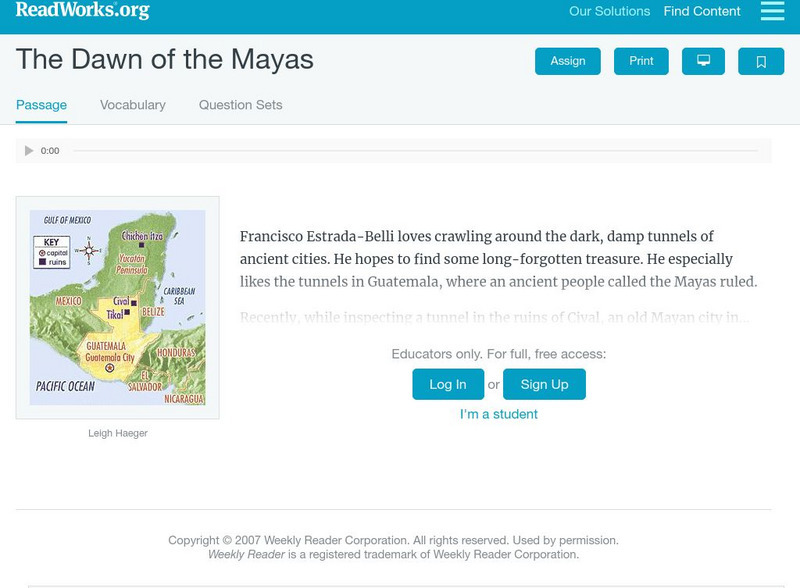This screenshot has height=588, width=800.
Task: Click the audio progress bar
Action: coord(415,151)
